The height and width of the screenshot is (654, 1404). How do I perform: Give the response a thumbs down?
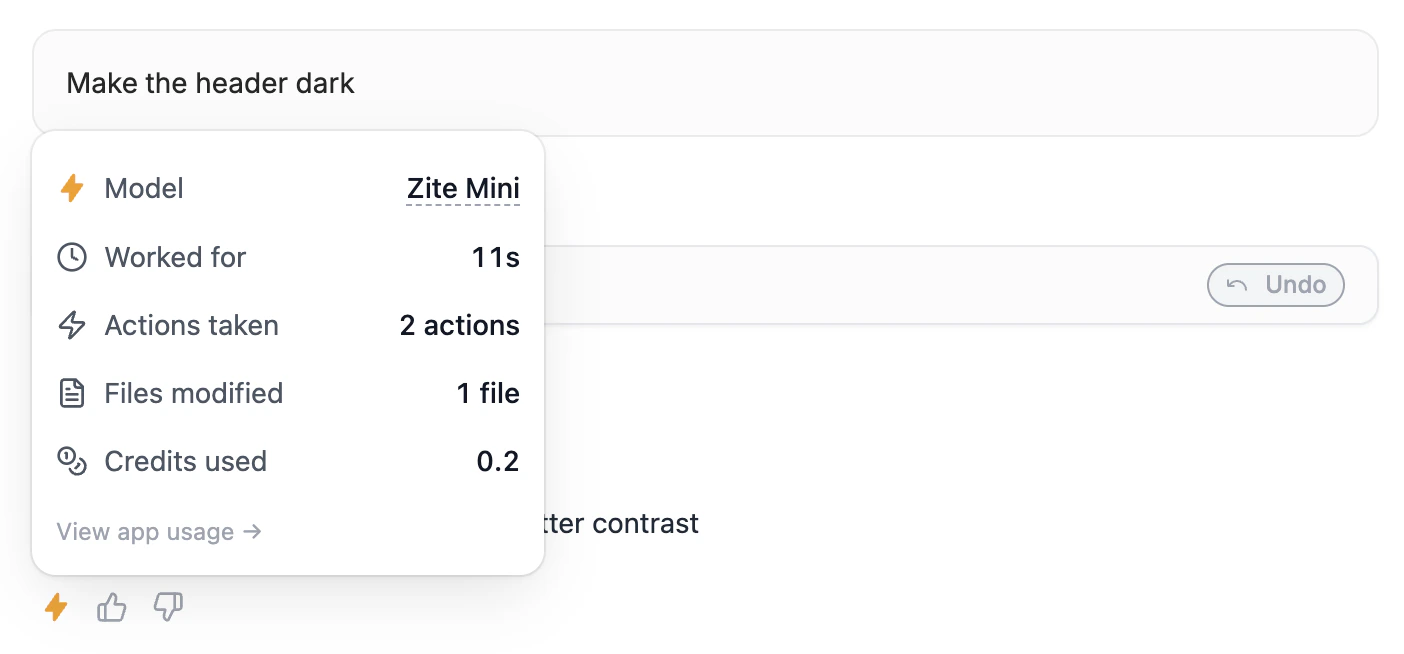pyautogui.click(x=168, y=607)
